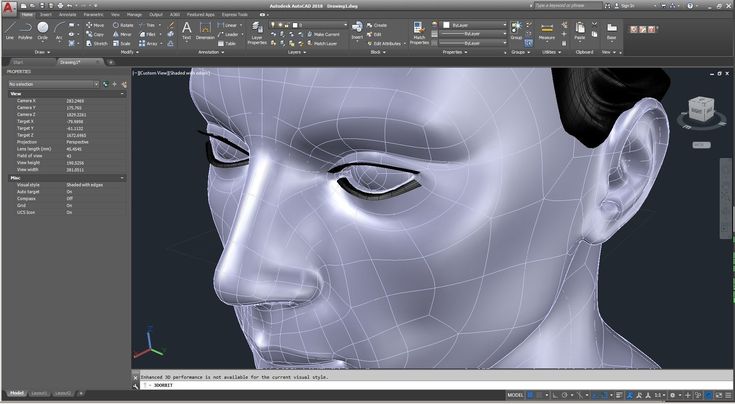Image resolution: width=735 pixels, height=404 pixels.
Task: Click the Make Current layer button
Action: (323, 34)
